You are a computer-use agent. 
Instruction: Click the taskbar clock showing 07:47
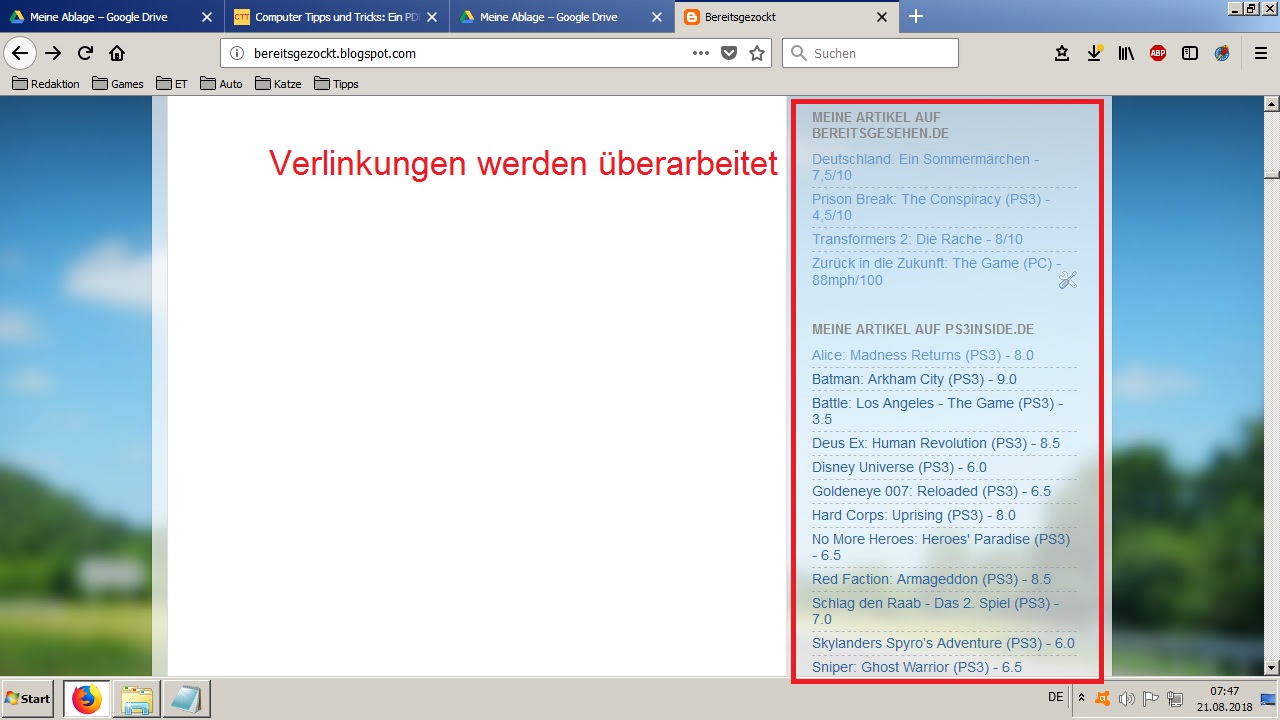[1224, 698]
